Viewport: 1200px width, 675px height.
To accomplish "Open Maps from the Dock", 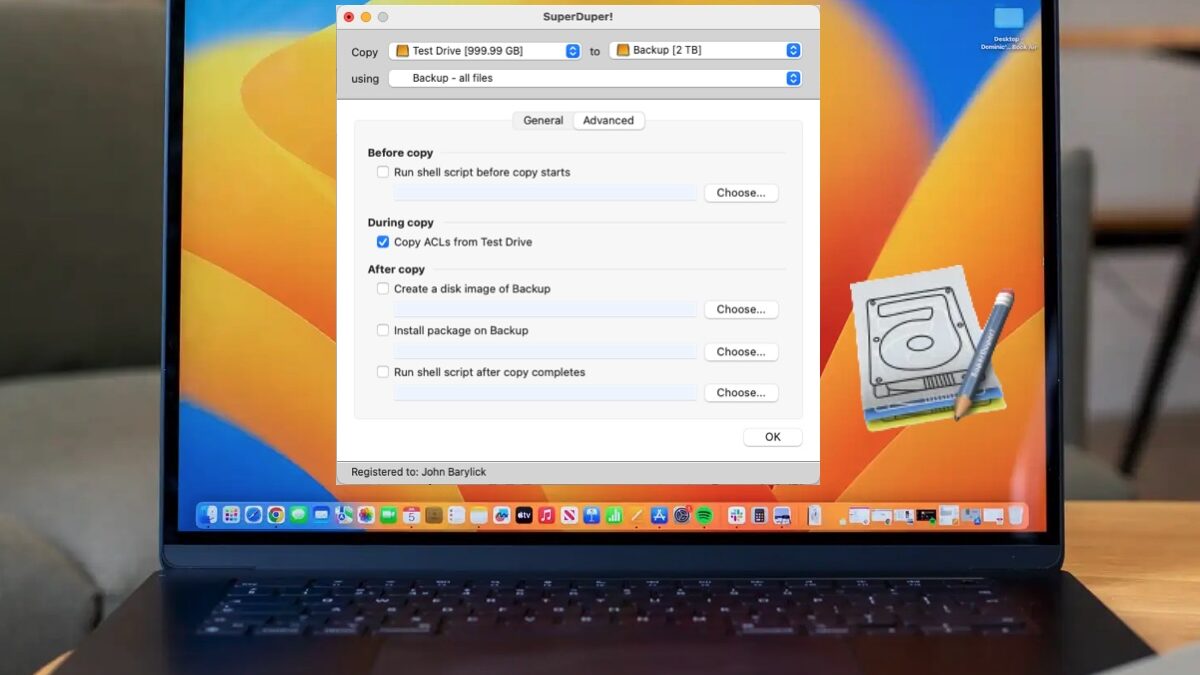I will point(343,515).
